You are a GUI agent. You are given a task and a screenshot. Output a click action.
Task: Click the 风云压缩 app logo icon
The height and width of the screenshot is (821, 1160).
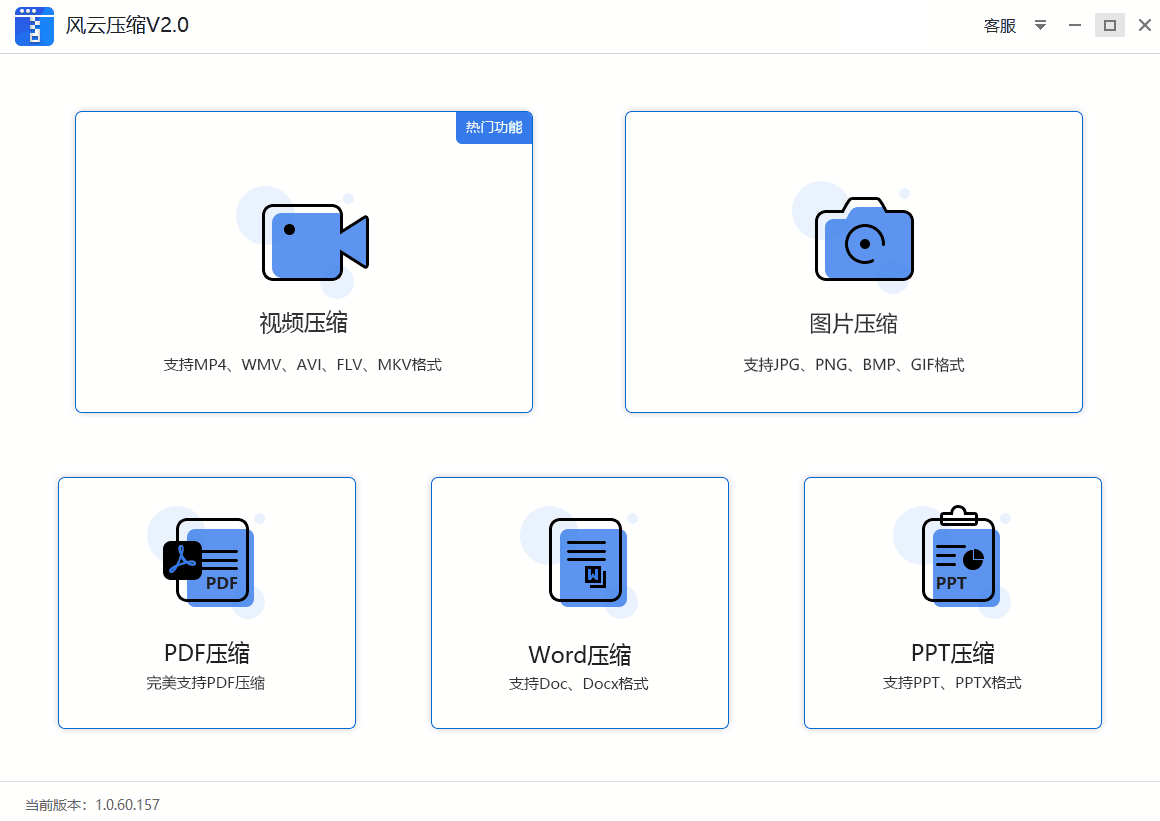click(34, 25)
